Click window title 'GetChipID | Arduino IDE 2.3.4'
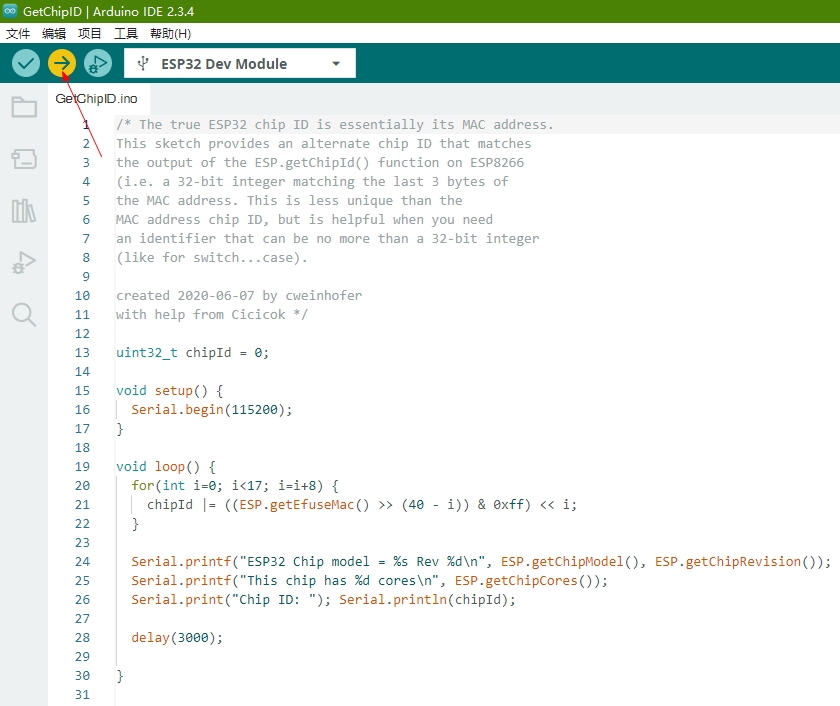 click(108, 11)
